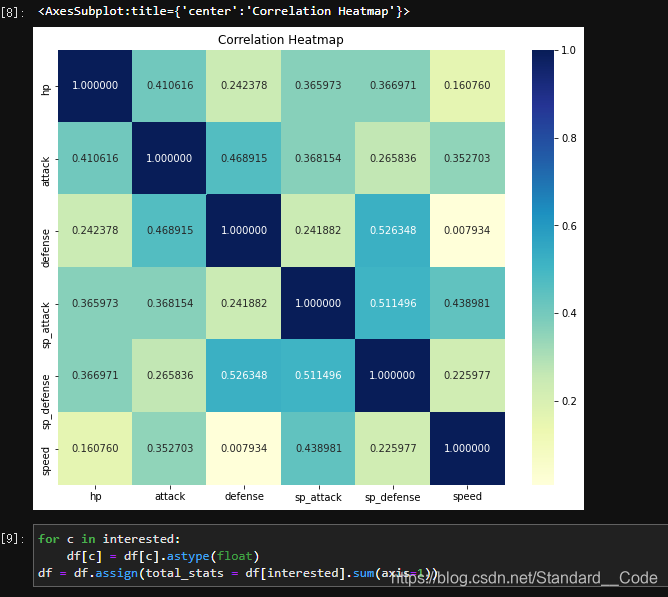Click the 'hp' label on the vertical axis

click(46, 89)
